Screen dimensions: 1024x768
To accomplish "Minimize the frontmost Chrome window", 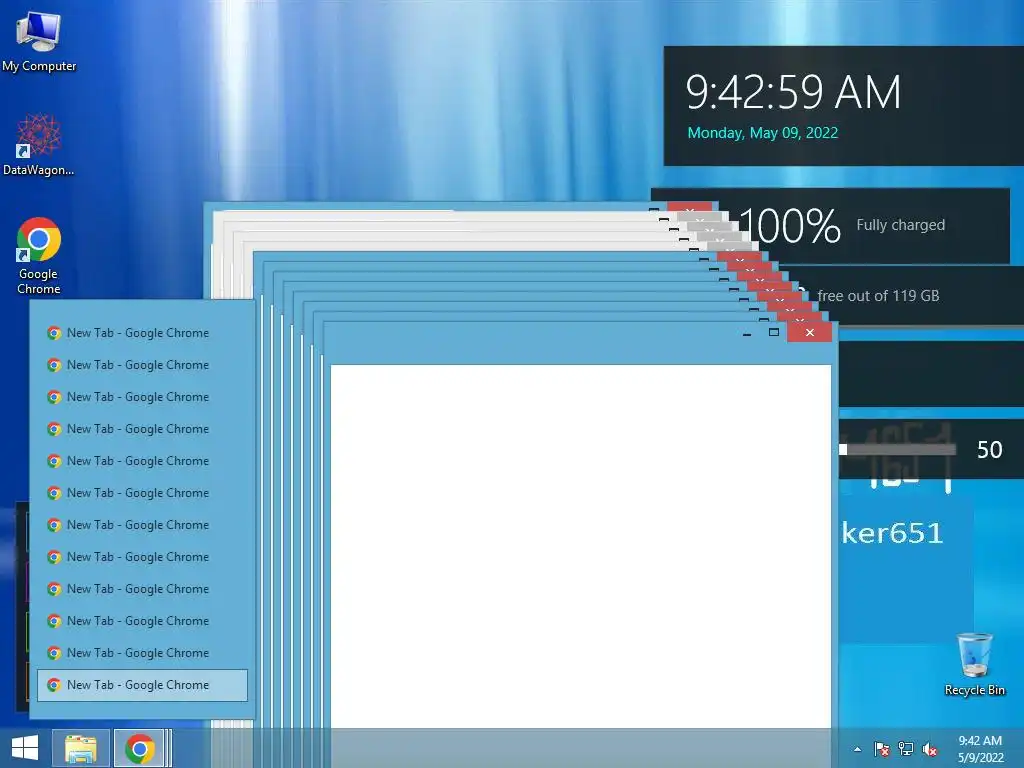I will pyautogui.click(x=746, y=333).
